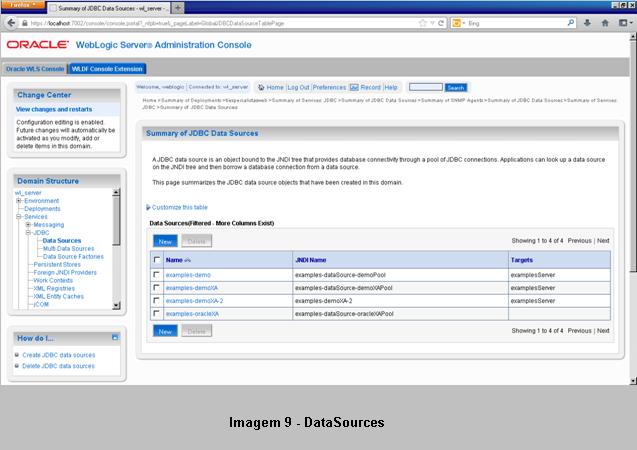Open Help in the console toolbar
The height and width of the screenshot is (450, 637).
coord(391,87)
